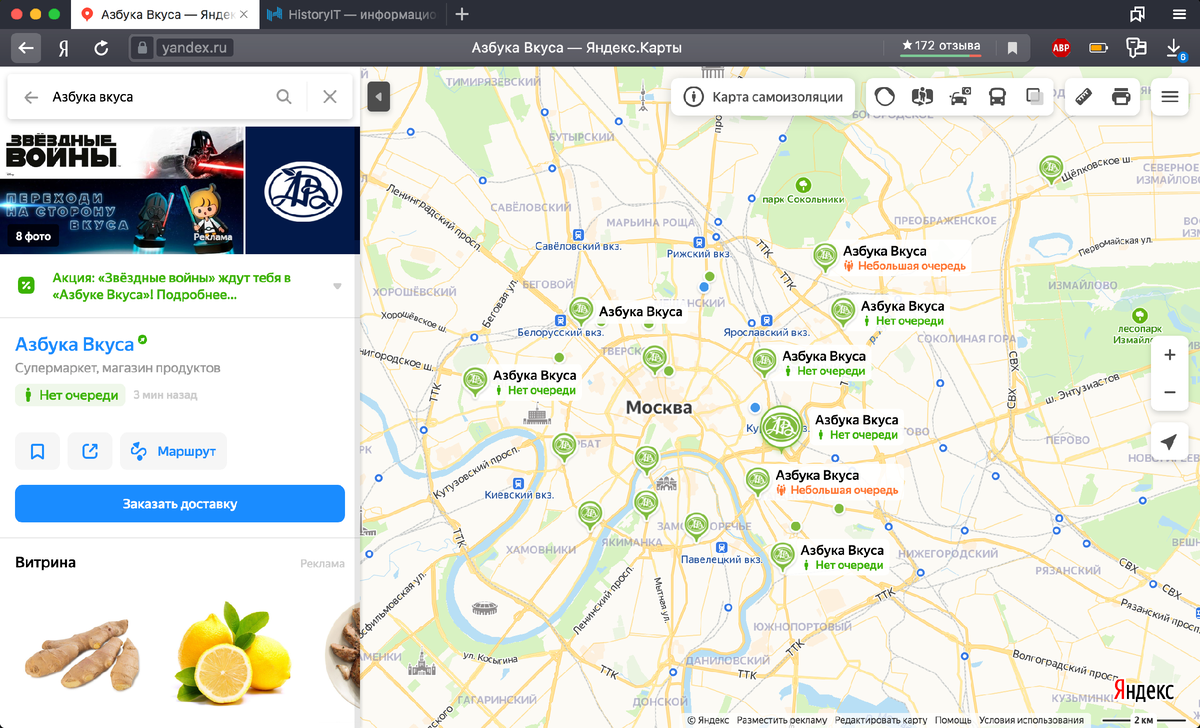This screenshot has width=1200, height=728.
Task: Open Карта самоизоляции
Action: coord(763,97)
